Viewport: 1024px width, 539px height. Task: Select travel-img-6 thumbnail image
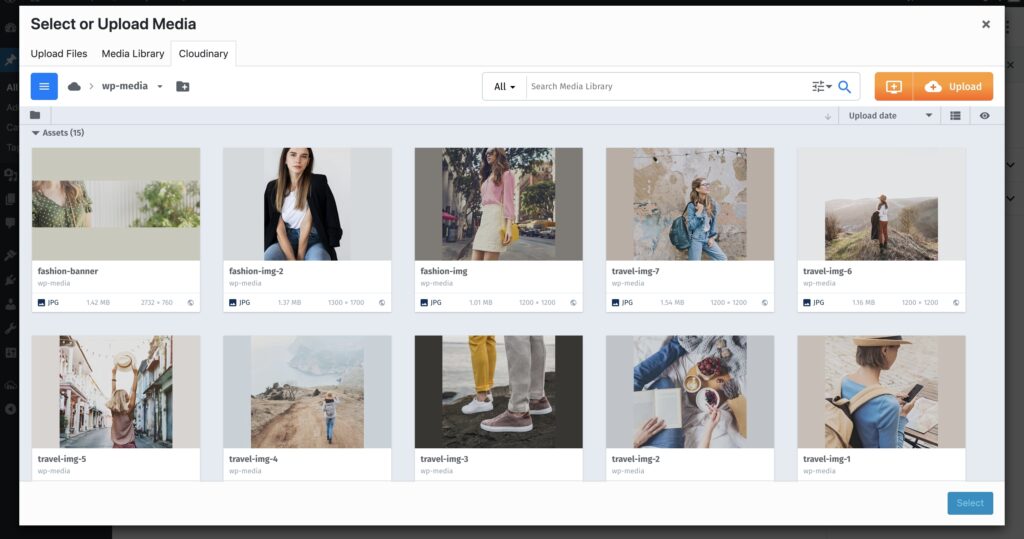tap(881, 204)
